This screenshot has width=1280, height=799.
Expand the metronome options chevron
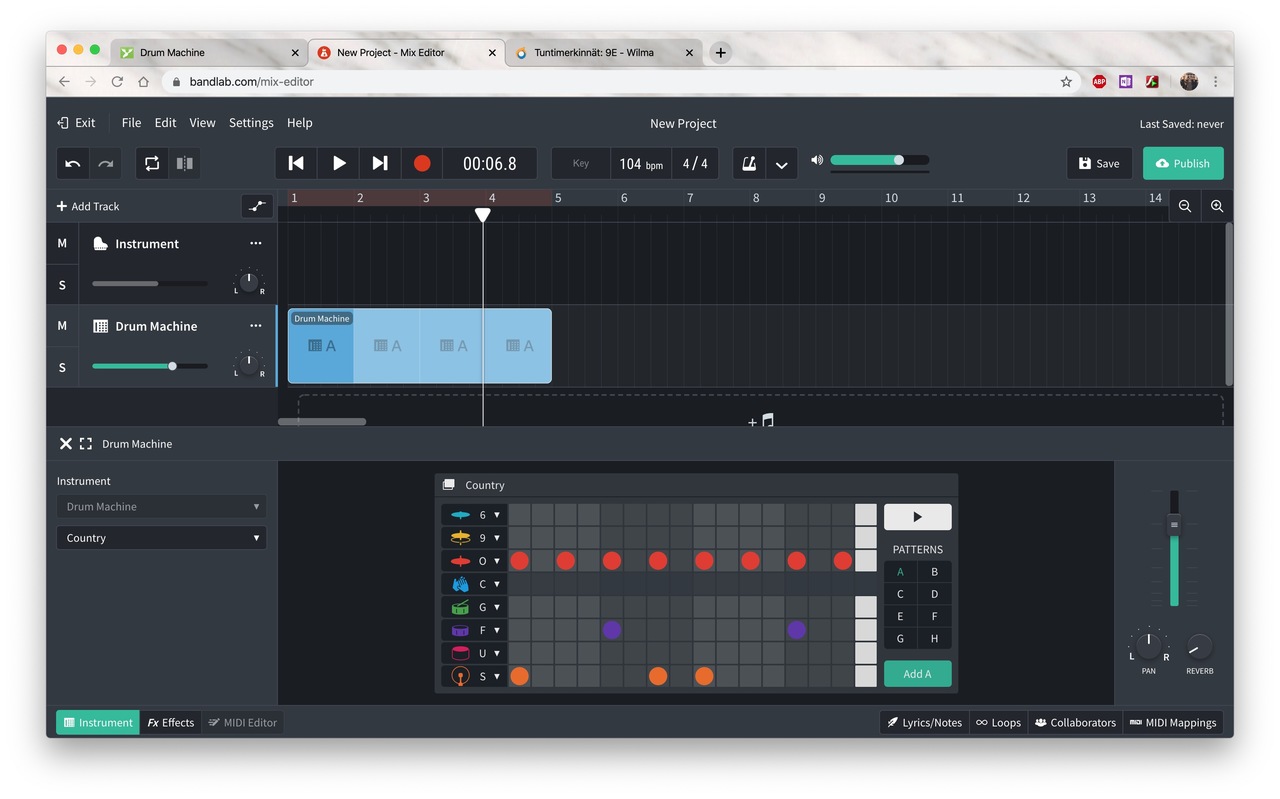(781, 165)
